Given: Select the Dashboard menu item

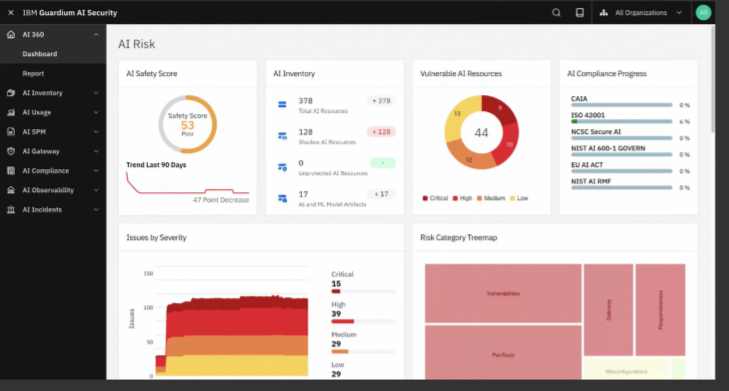Looking at the screenshot, I should click(40, 54).
